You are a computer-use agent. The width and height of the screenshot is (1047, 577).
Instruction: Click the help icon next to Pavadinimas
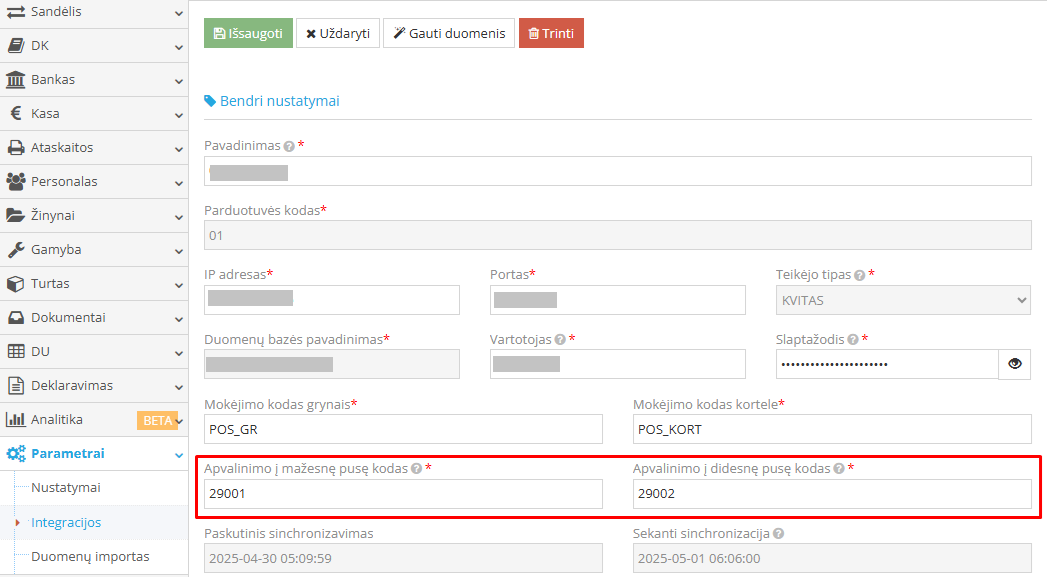289,146
